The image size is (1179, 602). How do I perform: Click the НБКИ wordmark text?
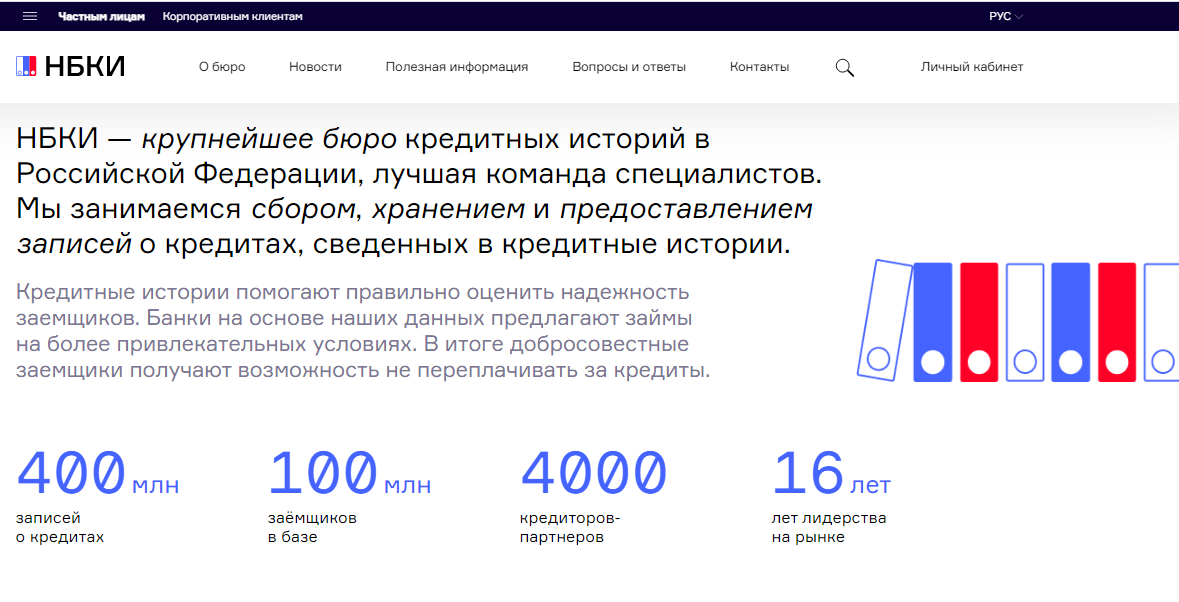click(85, 67)
